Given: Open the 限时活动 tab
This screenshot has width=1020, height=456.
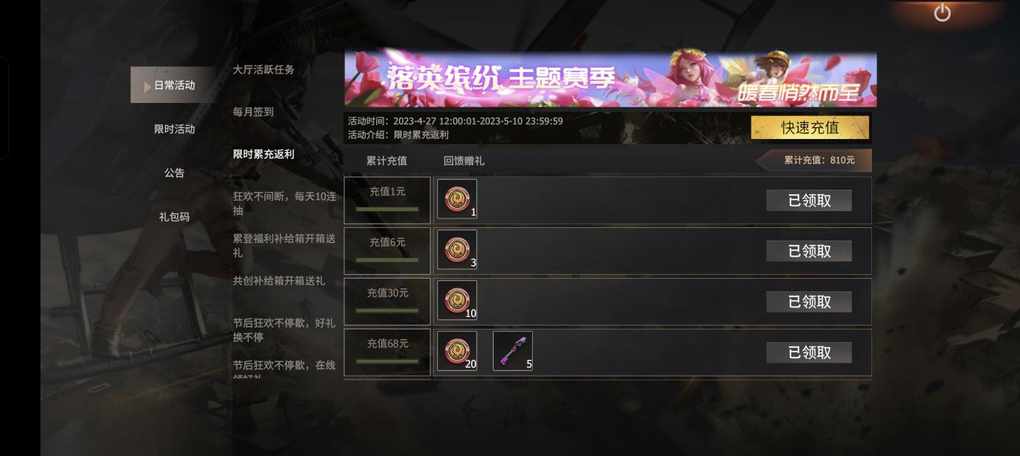Looking at the screenshot, I should point(174,129).
